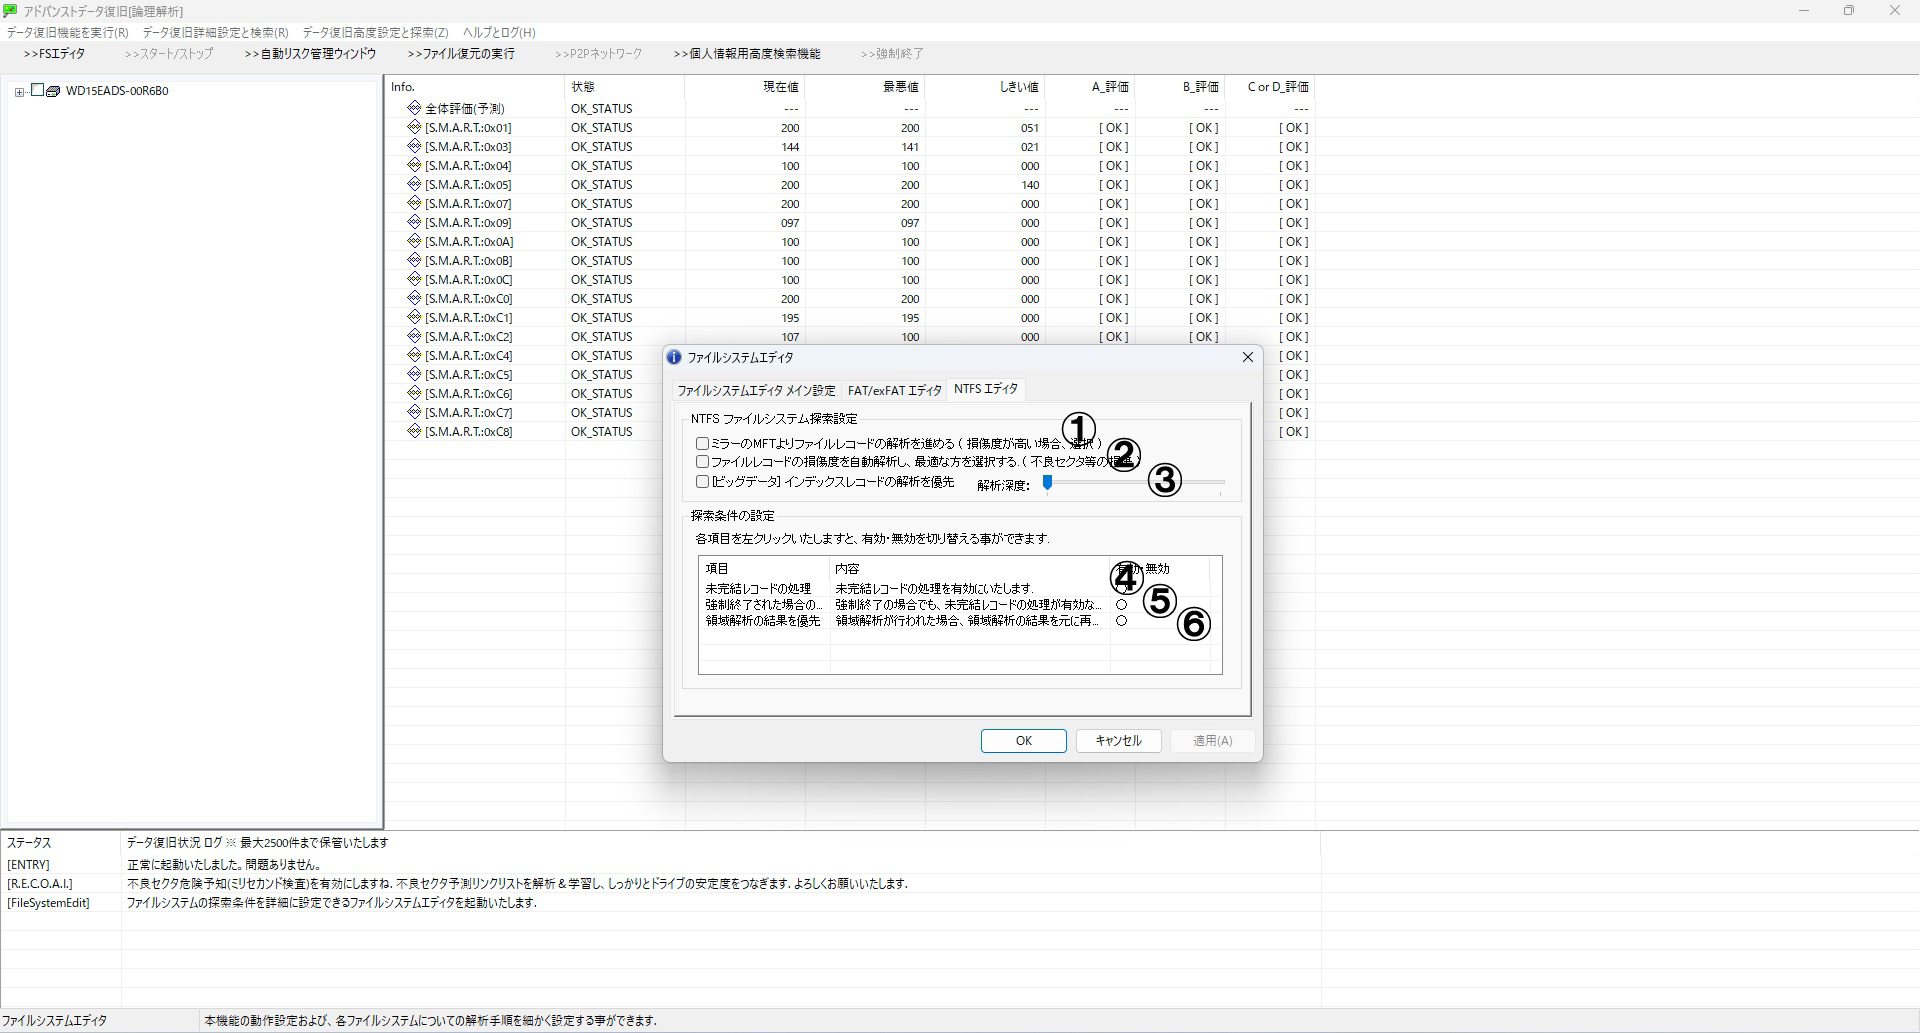1920x1033 pixels.
Task: Click the WD15EADS-00R6B0 drive icon
Action: point(53,91)
